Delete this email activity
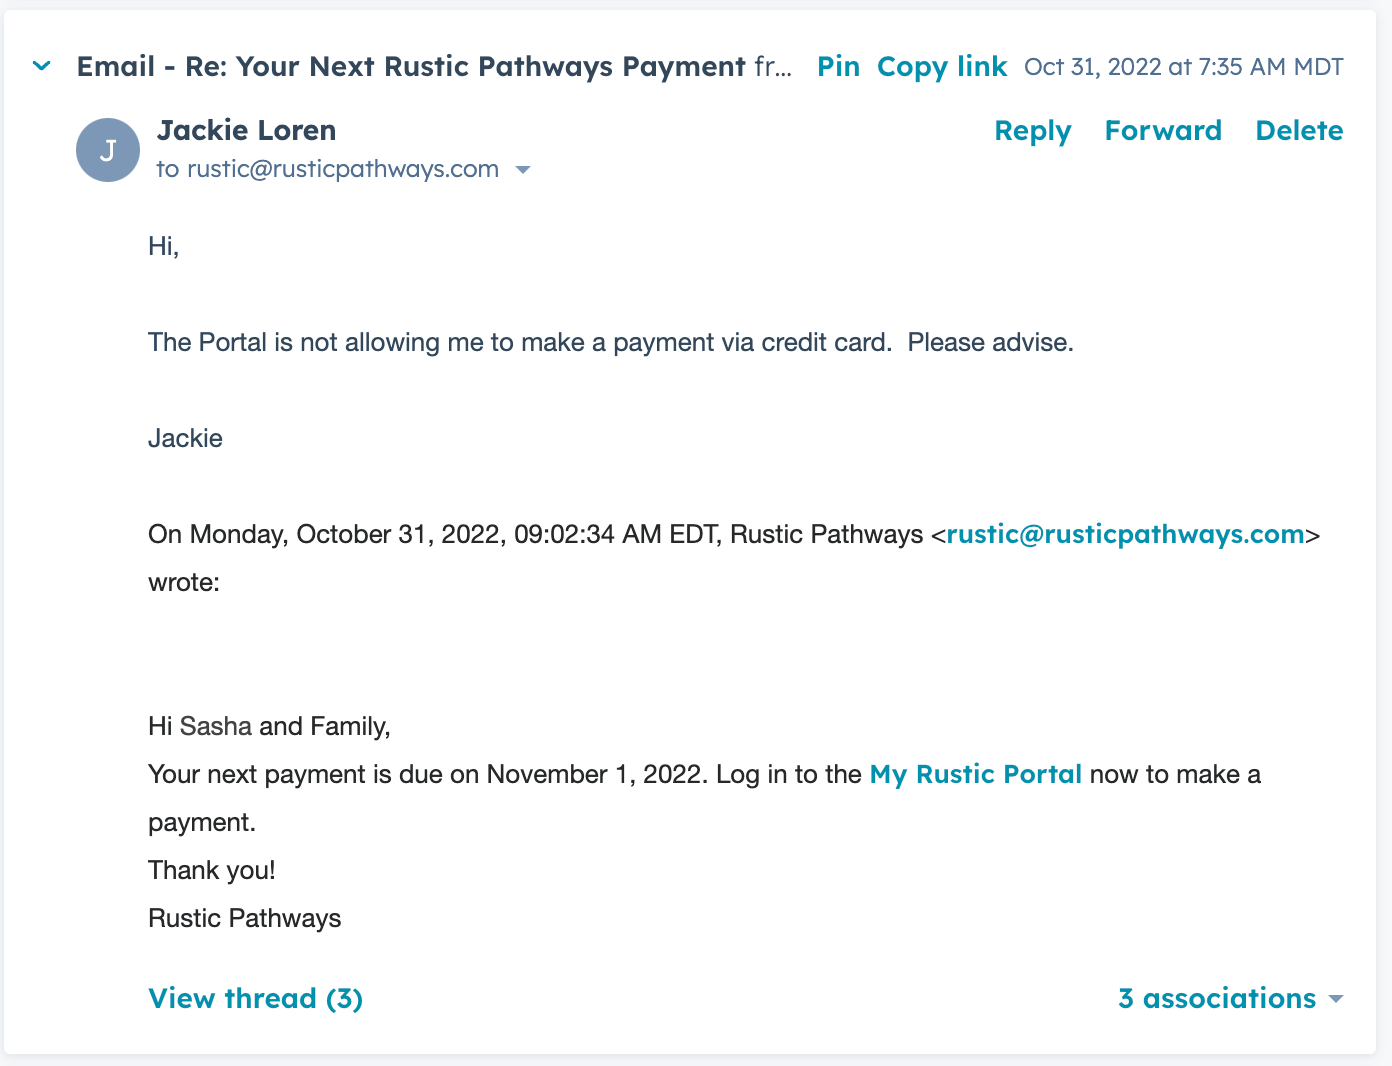Viewport: 1392px width, 1066px height. point(1299,131)
